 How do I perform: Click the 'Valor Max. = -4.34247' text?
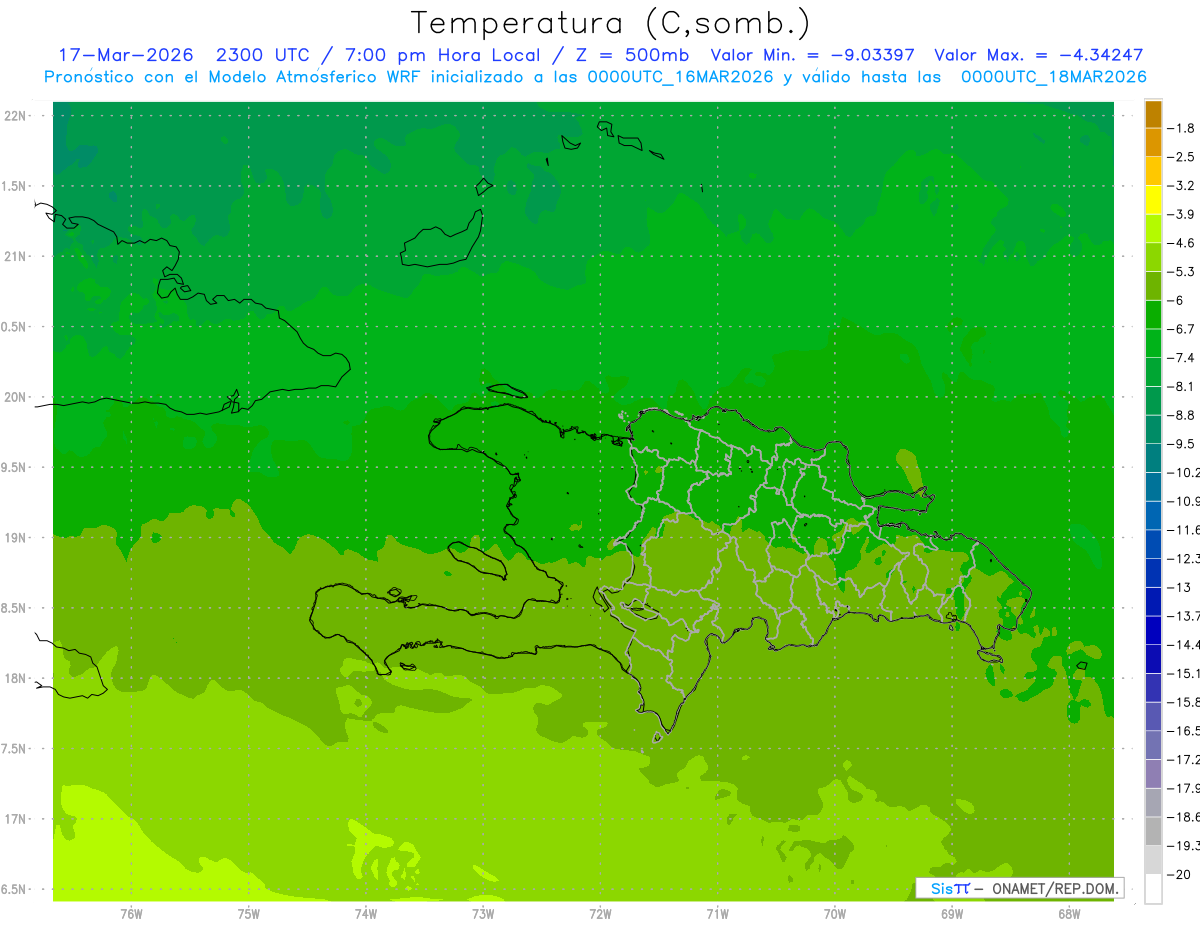tap(1038, 55)
